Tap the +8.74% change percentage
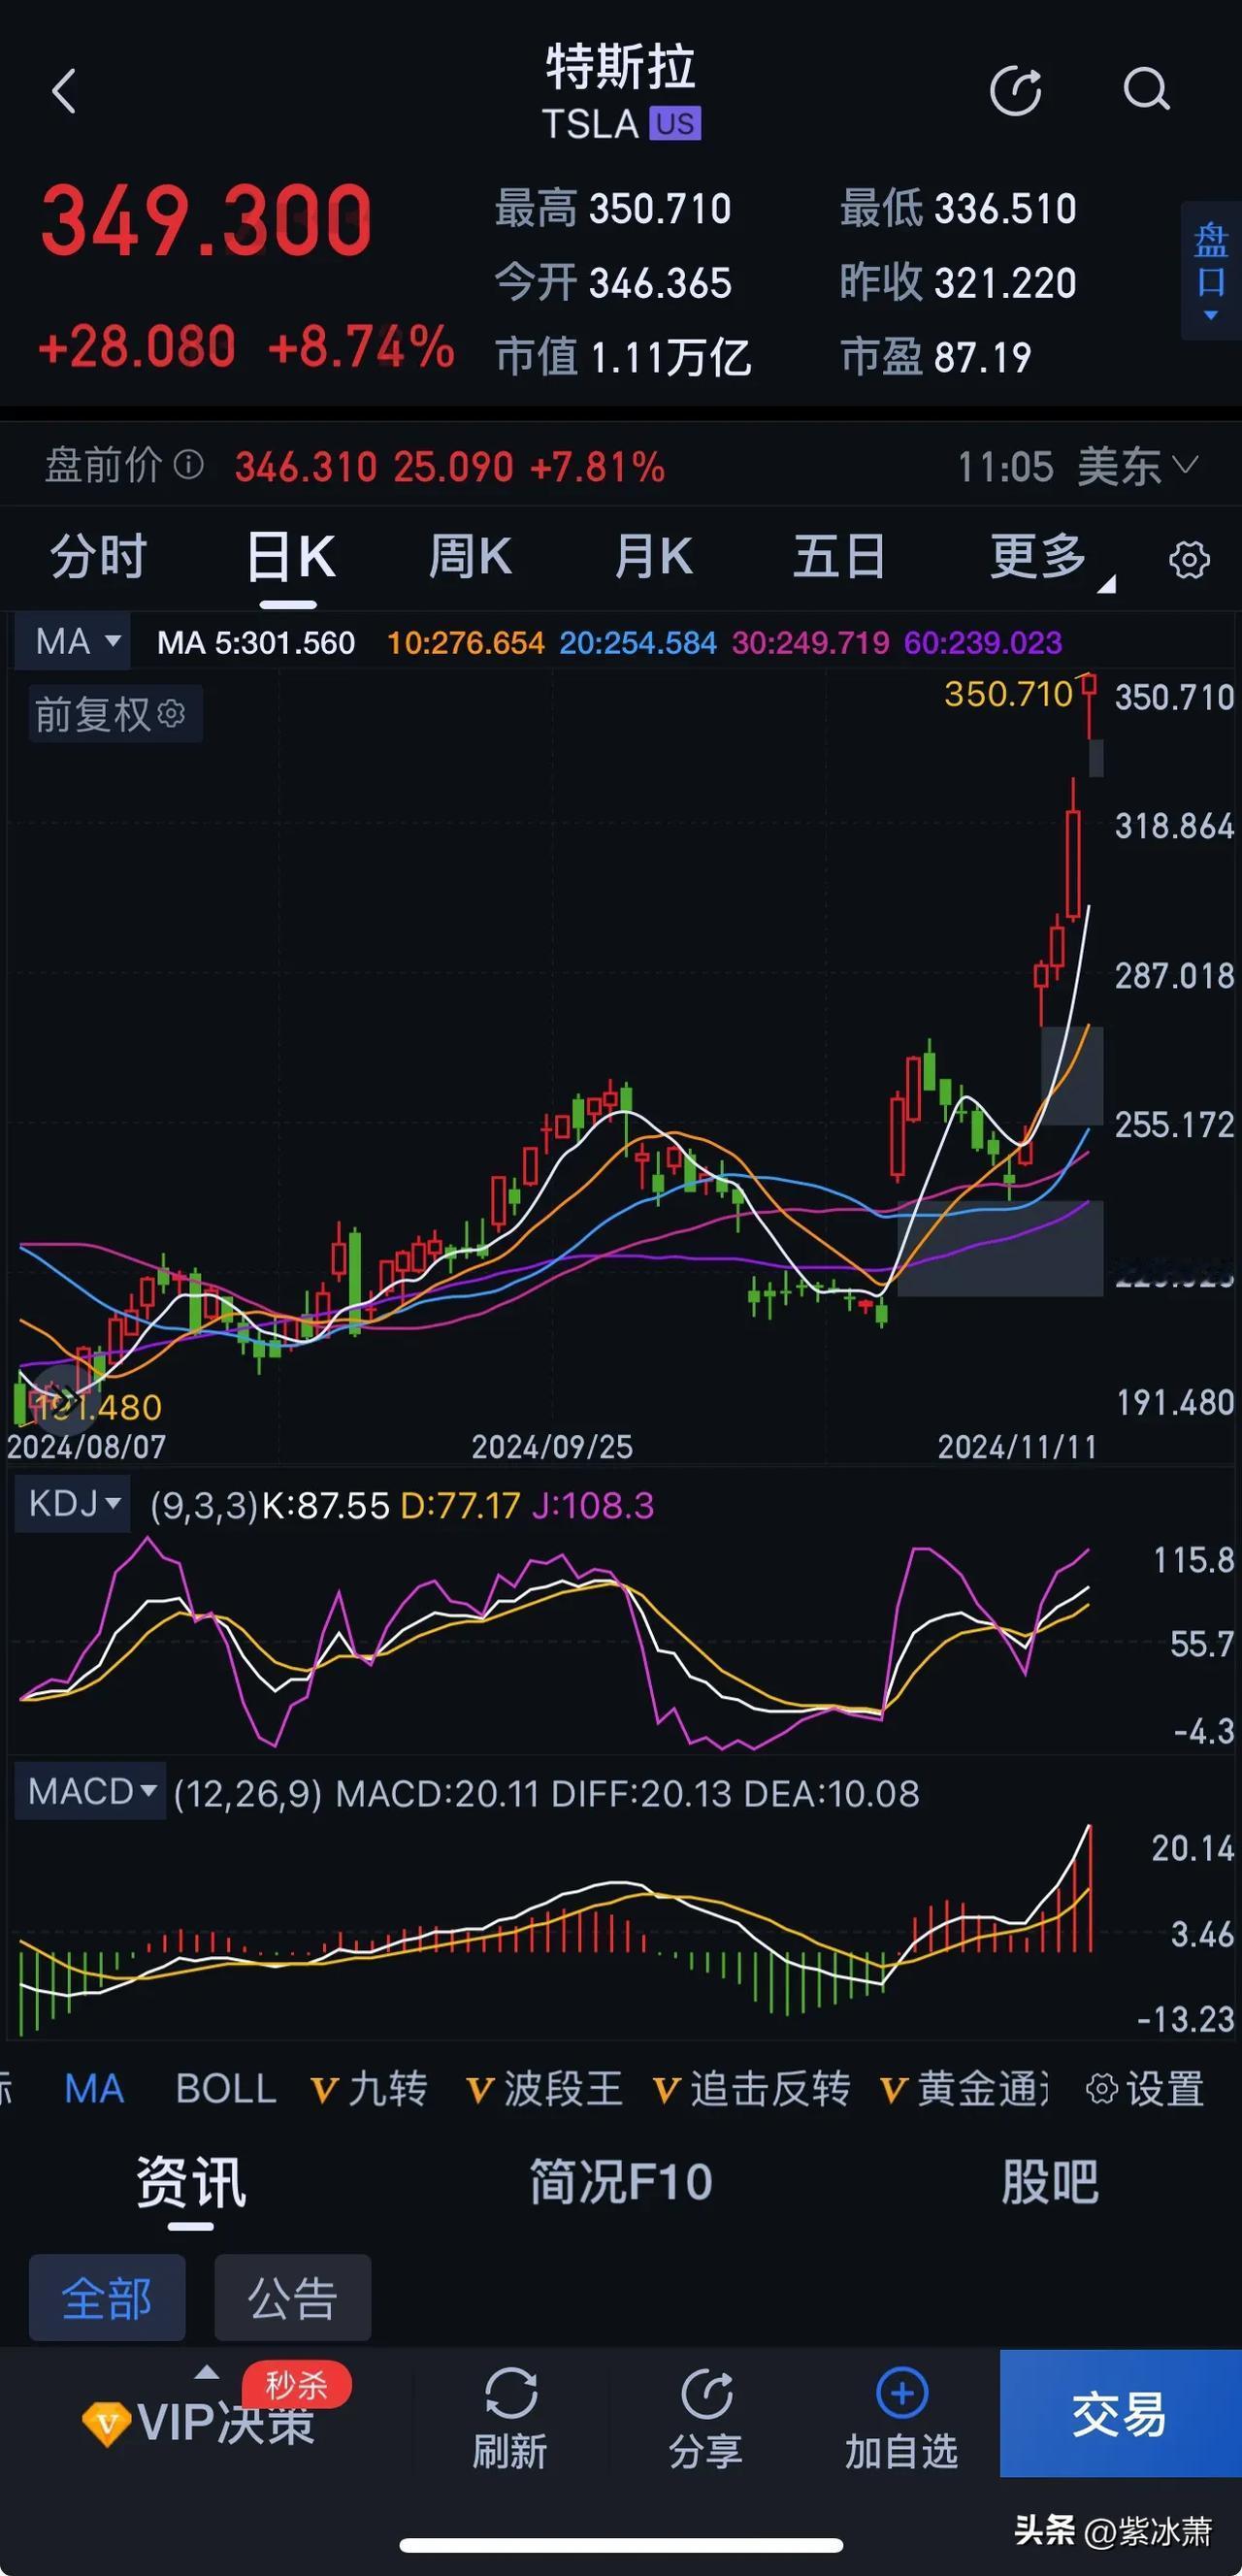The height and width of the screenshot is (2576, 1242). (361, 347)
